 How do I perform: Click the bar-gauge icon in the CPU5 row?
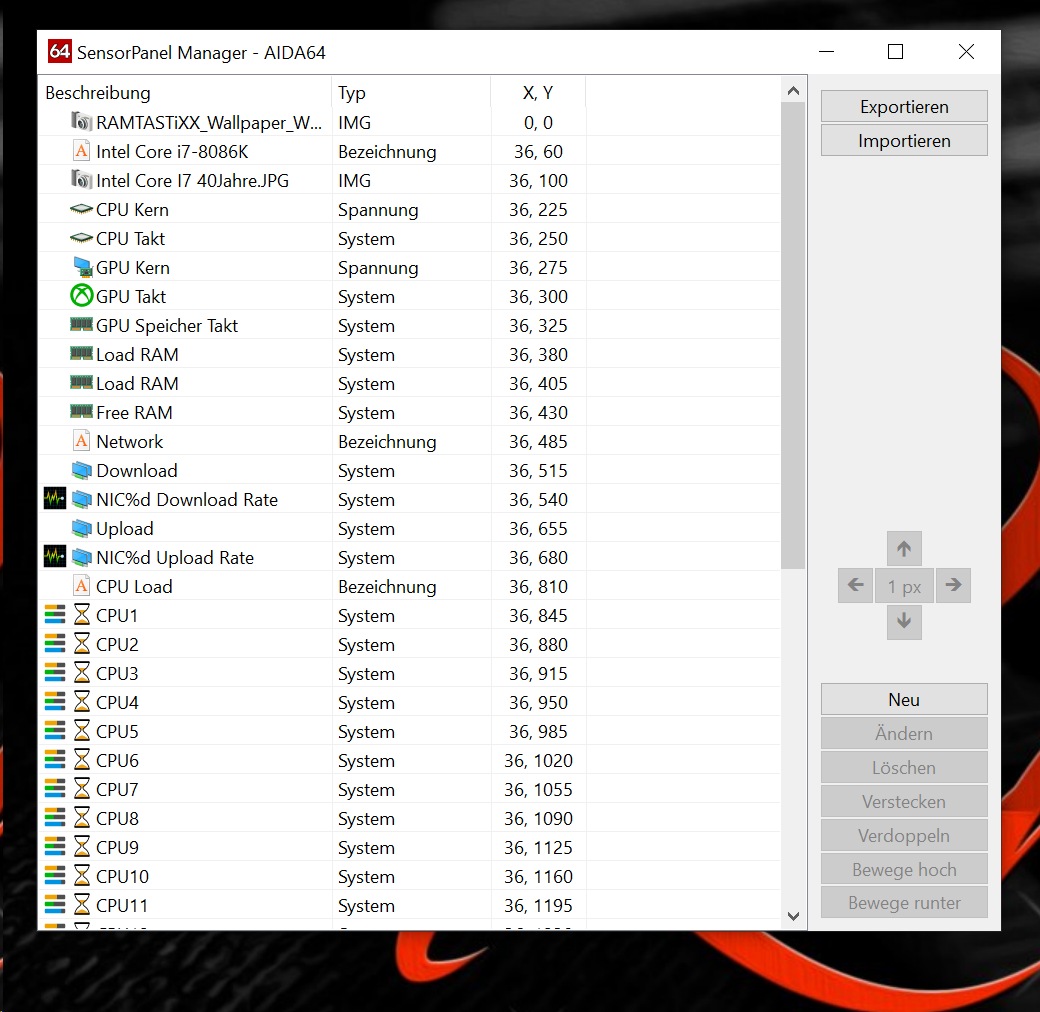(x=55, y=731)
